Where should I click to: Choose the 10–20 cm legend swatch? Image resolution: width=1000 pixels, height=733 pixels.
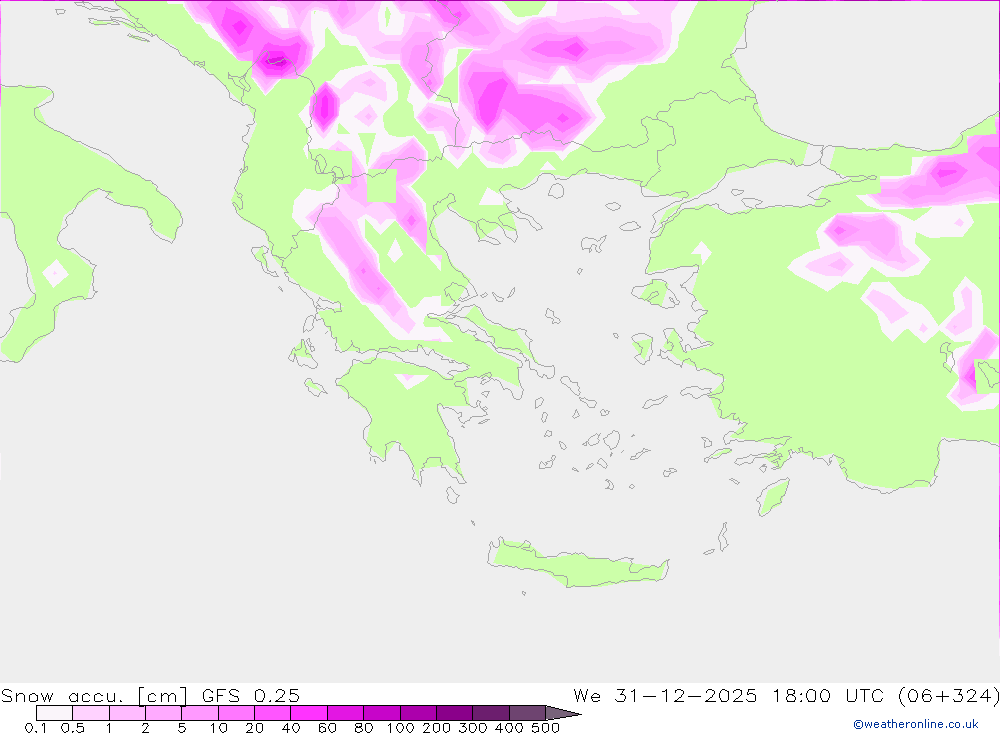tap(237, 713)
